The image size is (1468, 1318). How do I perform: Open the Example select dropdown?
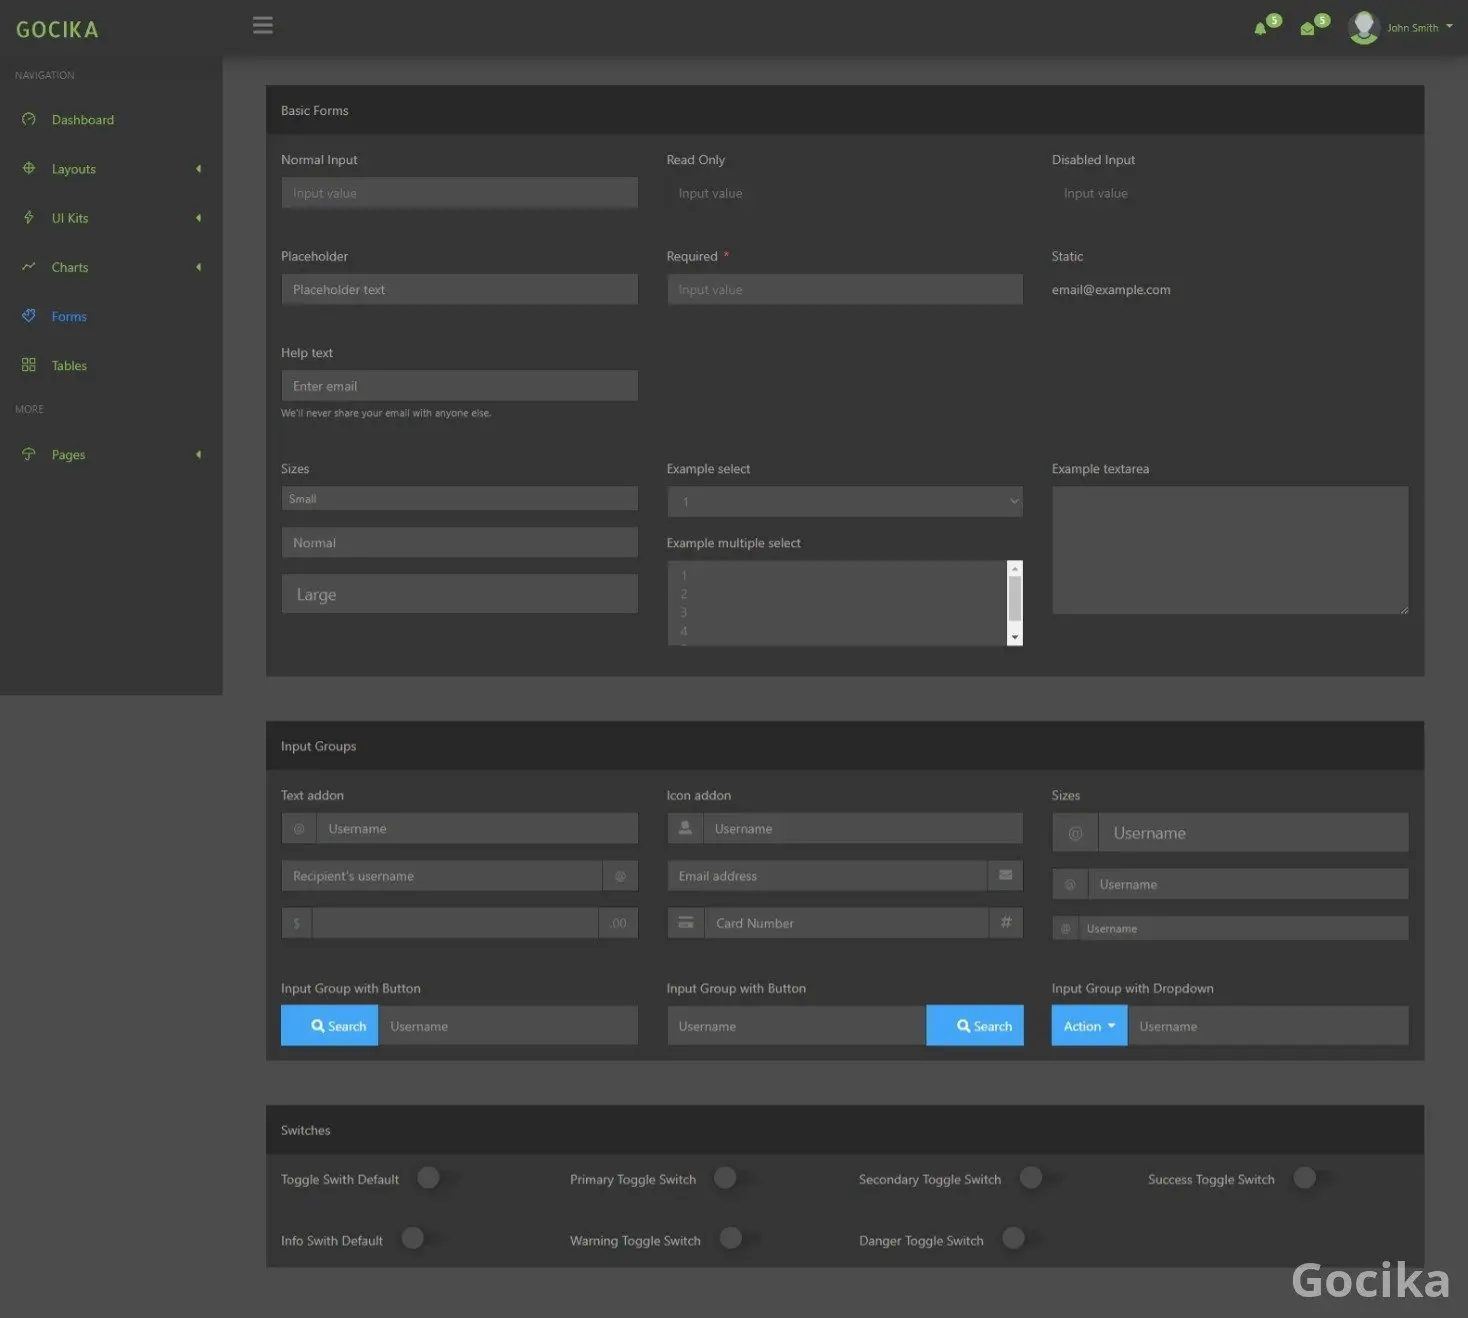tap(844, 502)
